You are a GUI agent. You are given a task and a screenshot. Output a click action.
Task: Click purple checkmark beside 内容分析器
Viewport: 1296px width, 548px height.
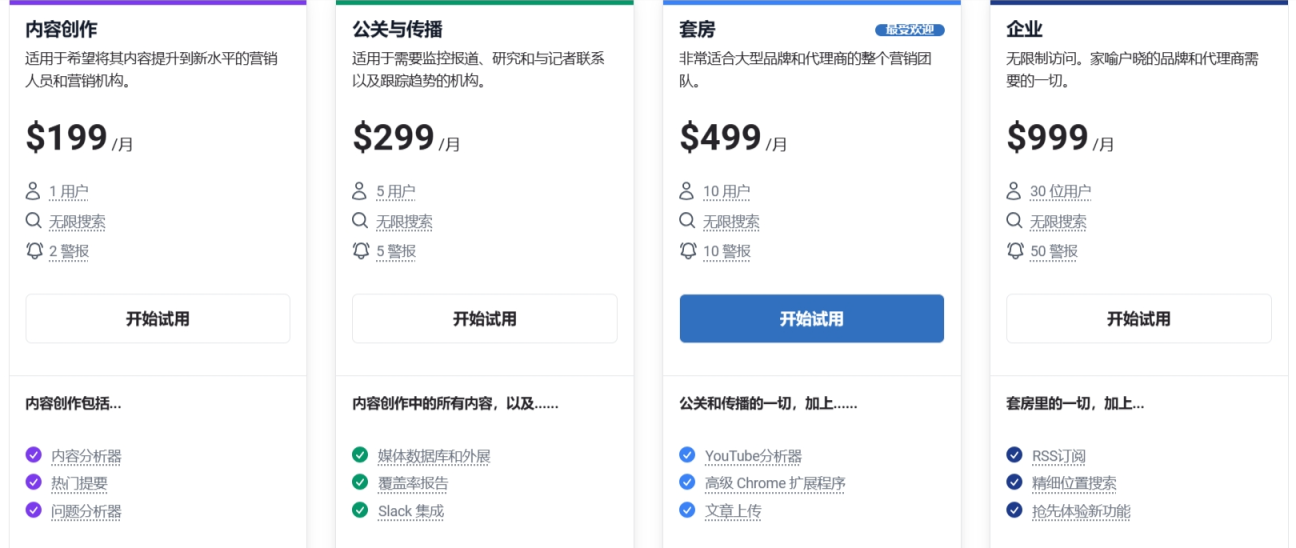click(34, 455)
